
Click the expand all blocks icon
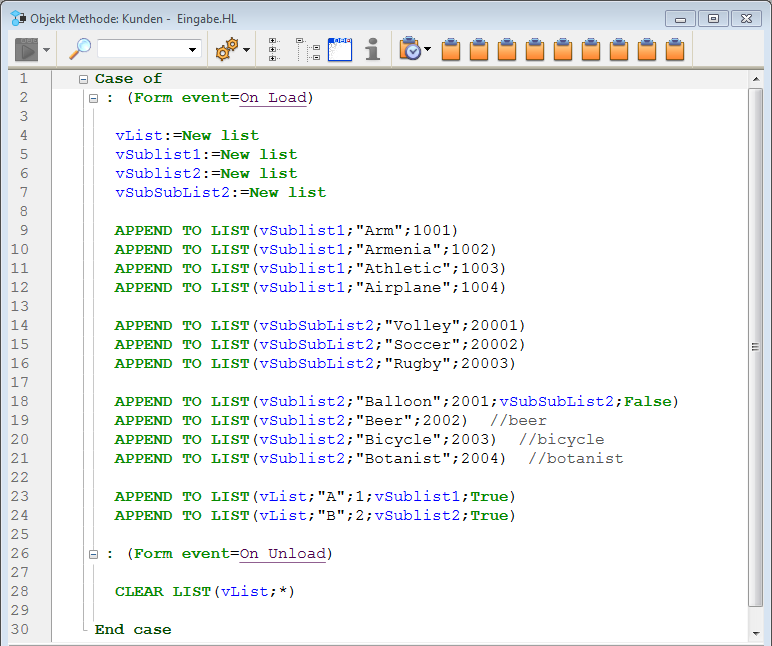(274, 49)
